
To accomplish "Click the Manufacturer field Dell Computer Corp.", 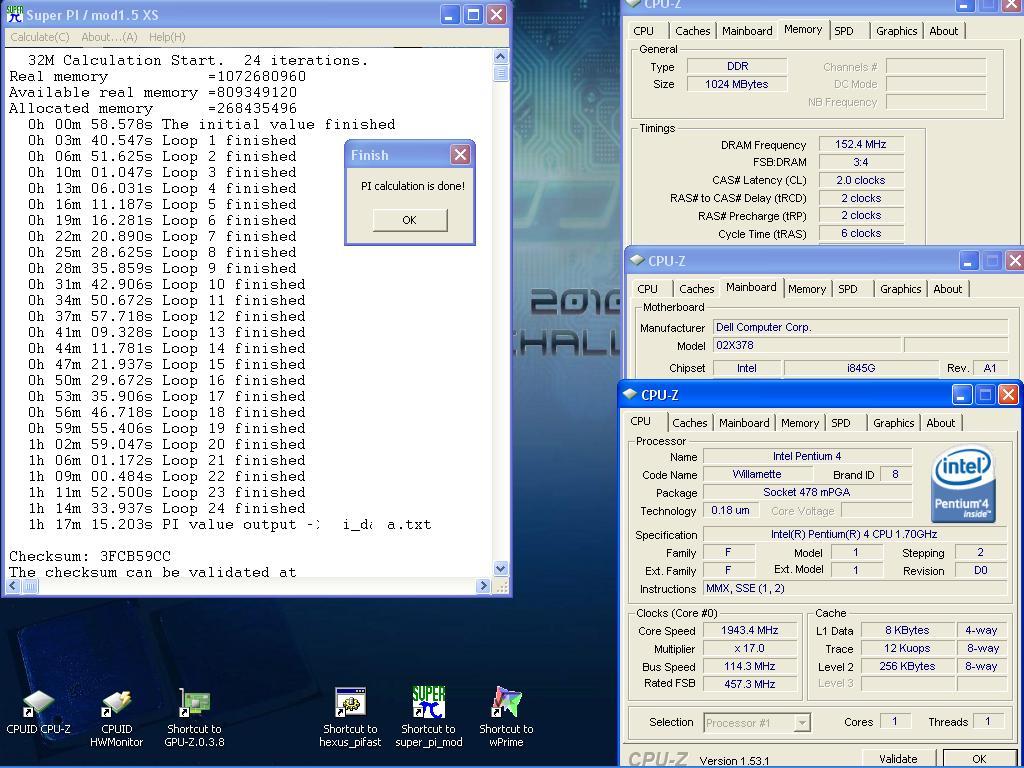I will coord(860,327).
